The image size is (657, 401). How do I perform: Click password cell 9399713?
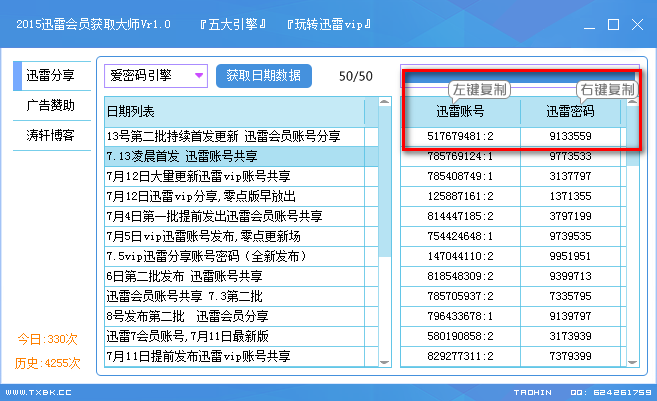point(570,276)
